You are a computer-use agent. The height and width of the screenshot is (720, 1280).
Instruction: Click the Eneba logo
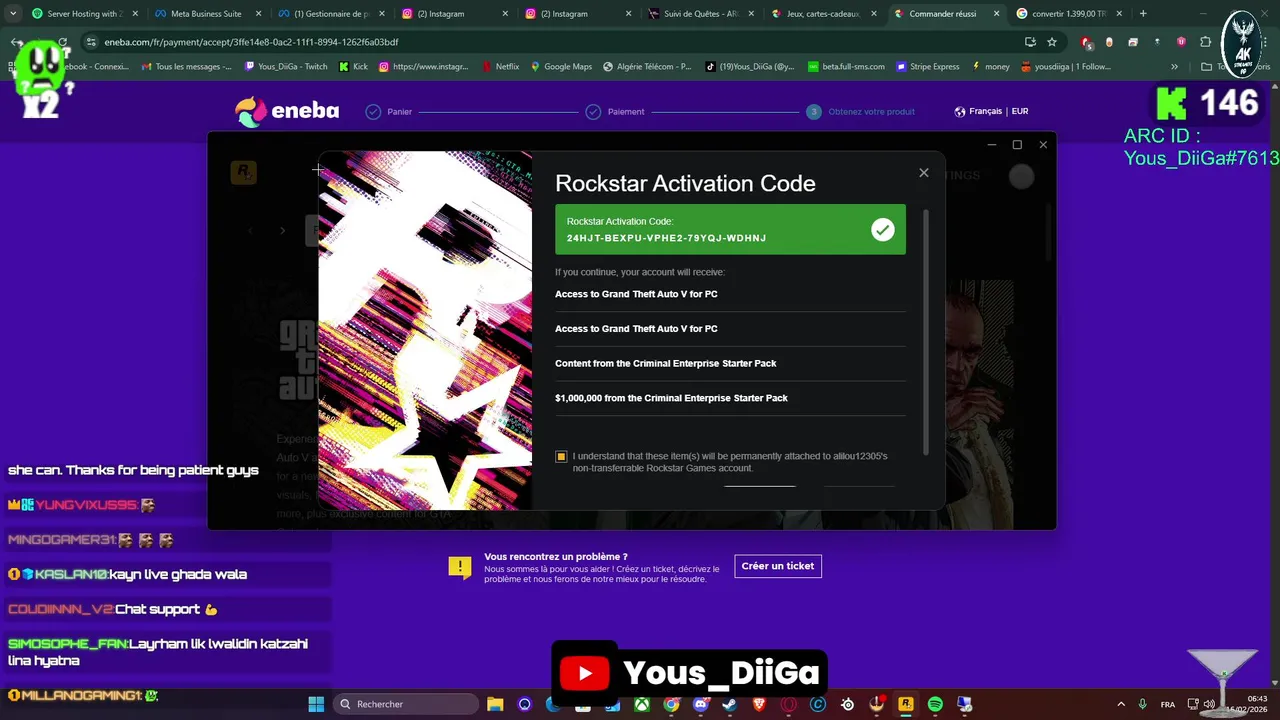(286, 111)
